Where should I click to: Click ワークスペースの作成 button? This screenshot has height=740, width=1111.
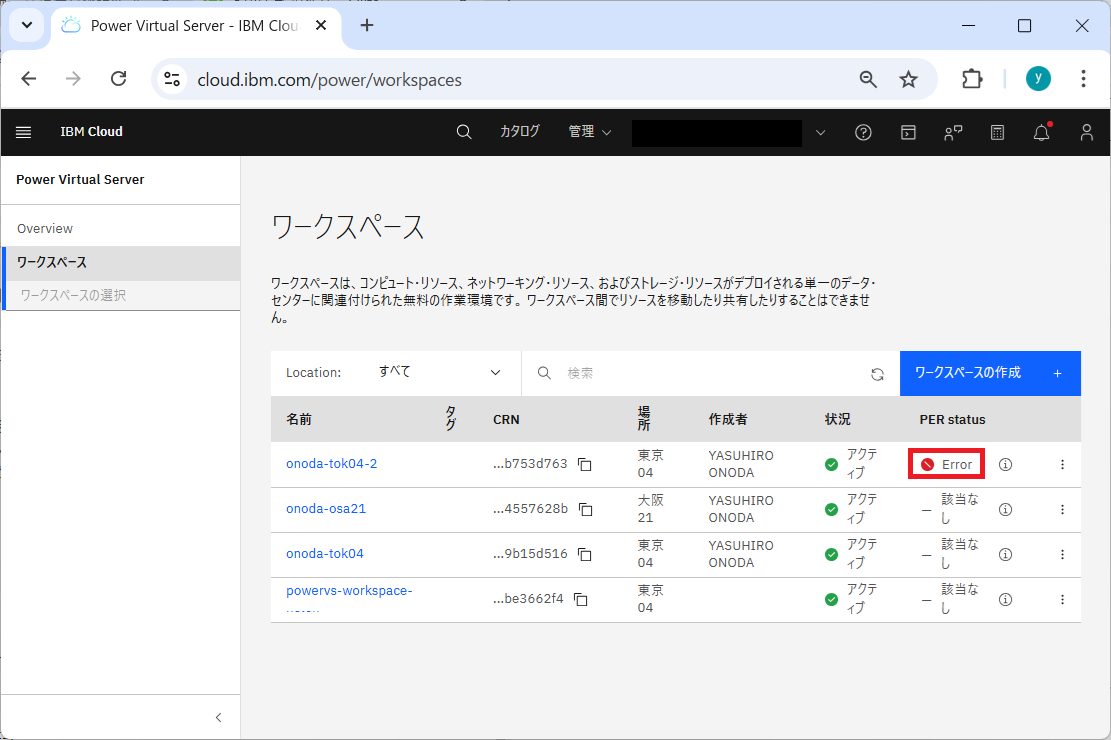coord(990,374)
